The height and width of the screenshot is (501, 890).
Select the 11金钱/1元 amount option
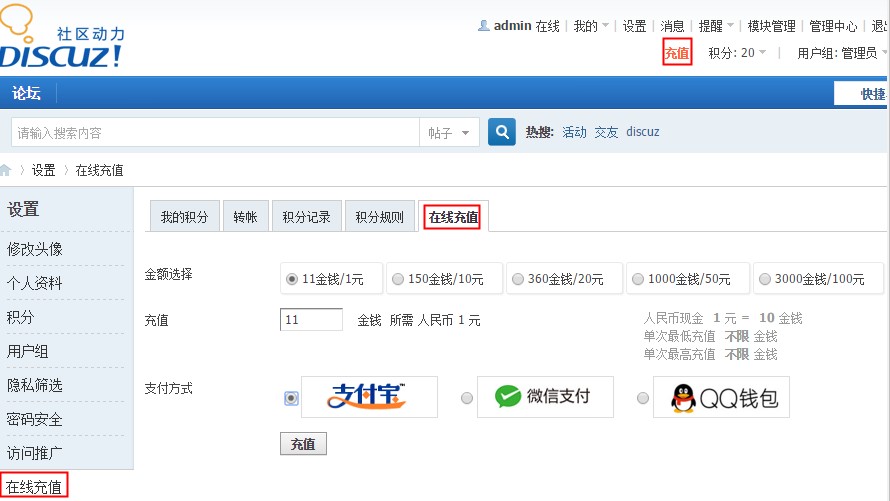[331, 279]
